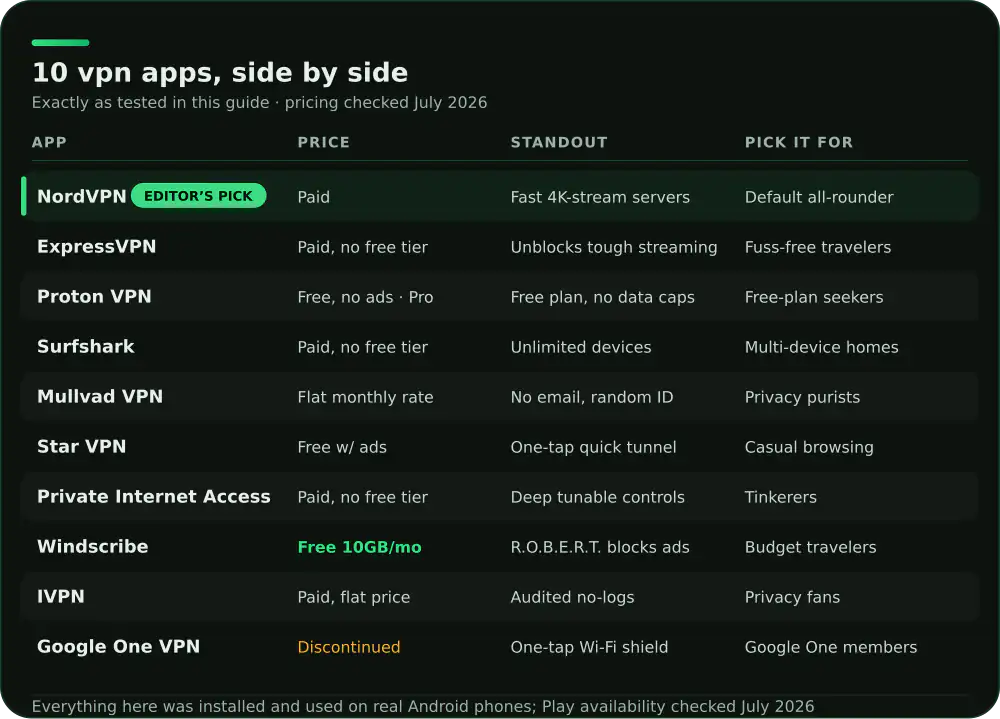Click 'Casual browsing' cell
The width and height of the screenshot is (1000, 719).
(x=809, y=447)
